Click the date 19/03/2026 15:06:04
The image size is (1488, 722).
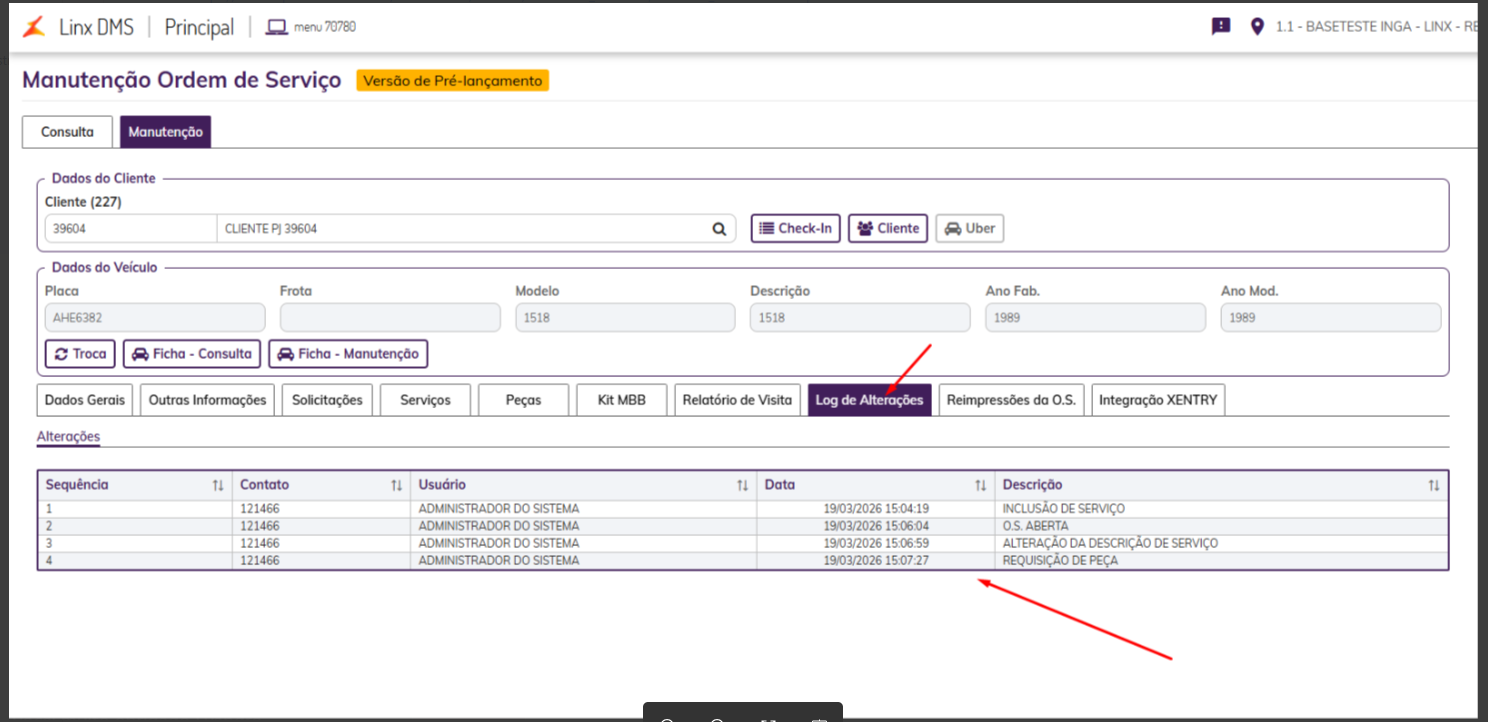click(x=876, y=526)
